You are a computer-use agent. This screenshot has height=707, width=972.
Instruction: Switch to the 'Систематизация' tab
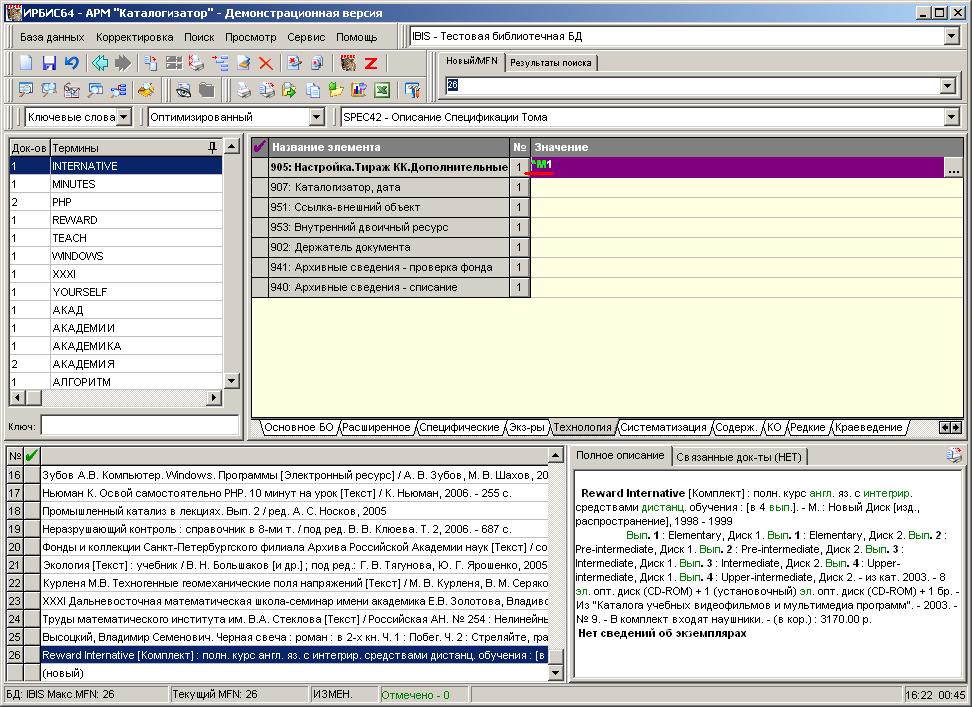tap(662, 427)
